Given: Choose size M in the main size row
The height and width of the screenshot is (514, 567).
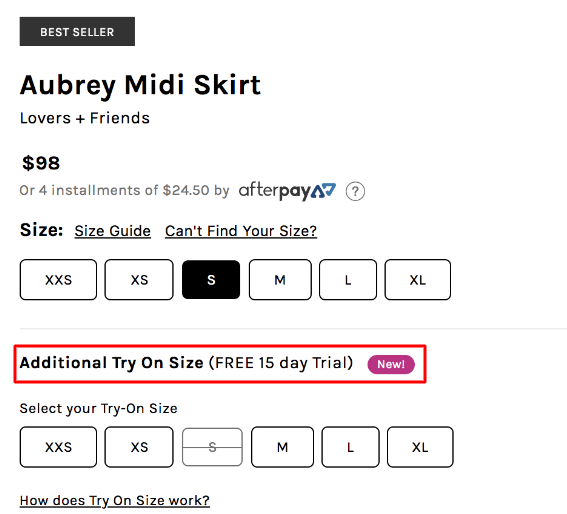Looking at the screenshot, I should point(280,280).
